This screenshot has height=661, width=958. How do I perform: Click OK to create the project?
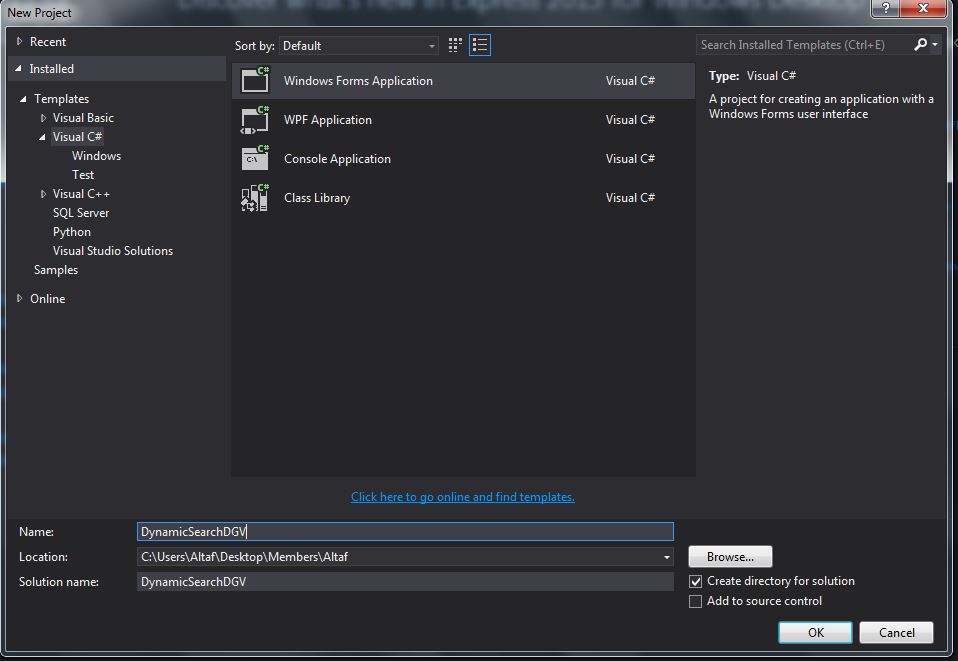point(815,632)
